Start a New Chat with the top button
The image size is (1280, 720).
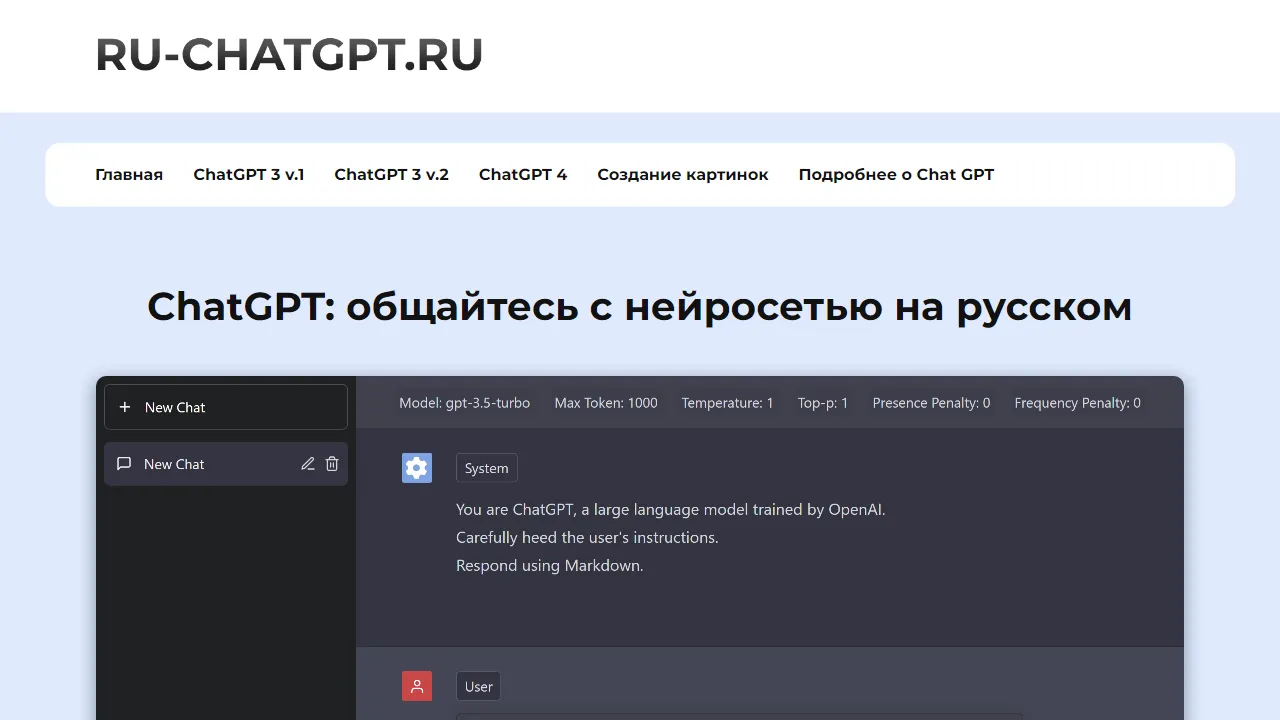pos(226,407)
